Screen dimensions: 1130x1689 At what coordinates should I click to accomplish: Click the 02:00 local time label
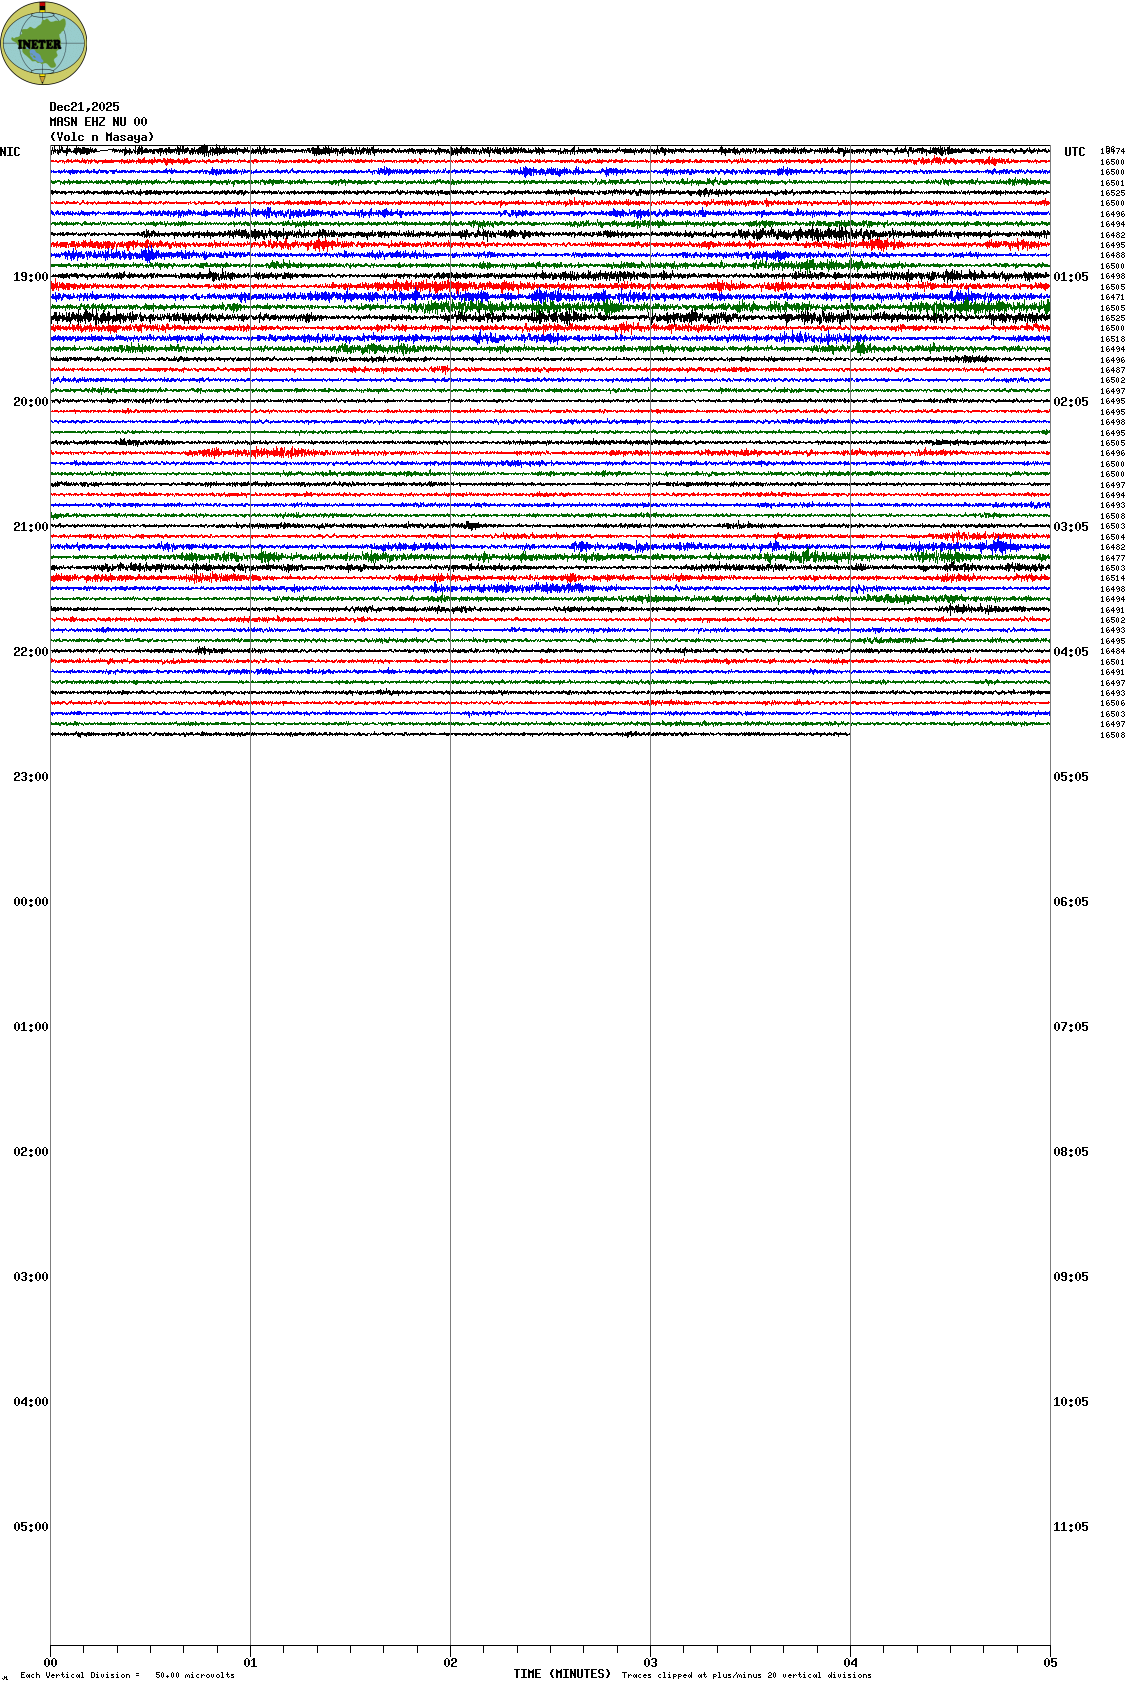tap(30, 1152)
